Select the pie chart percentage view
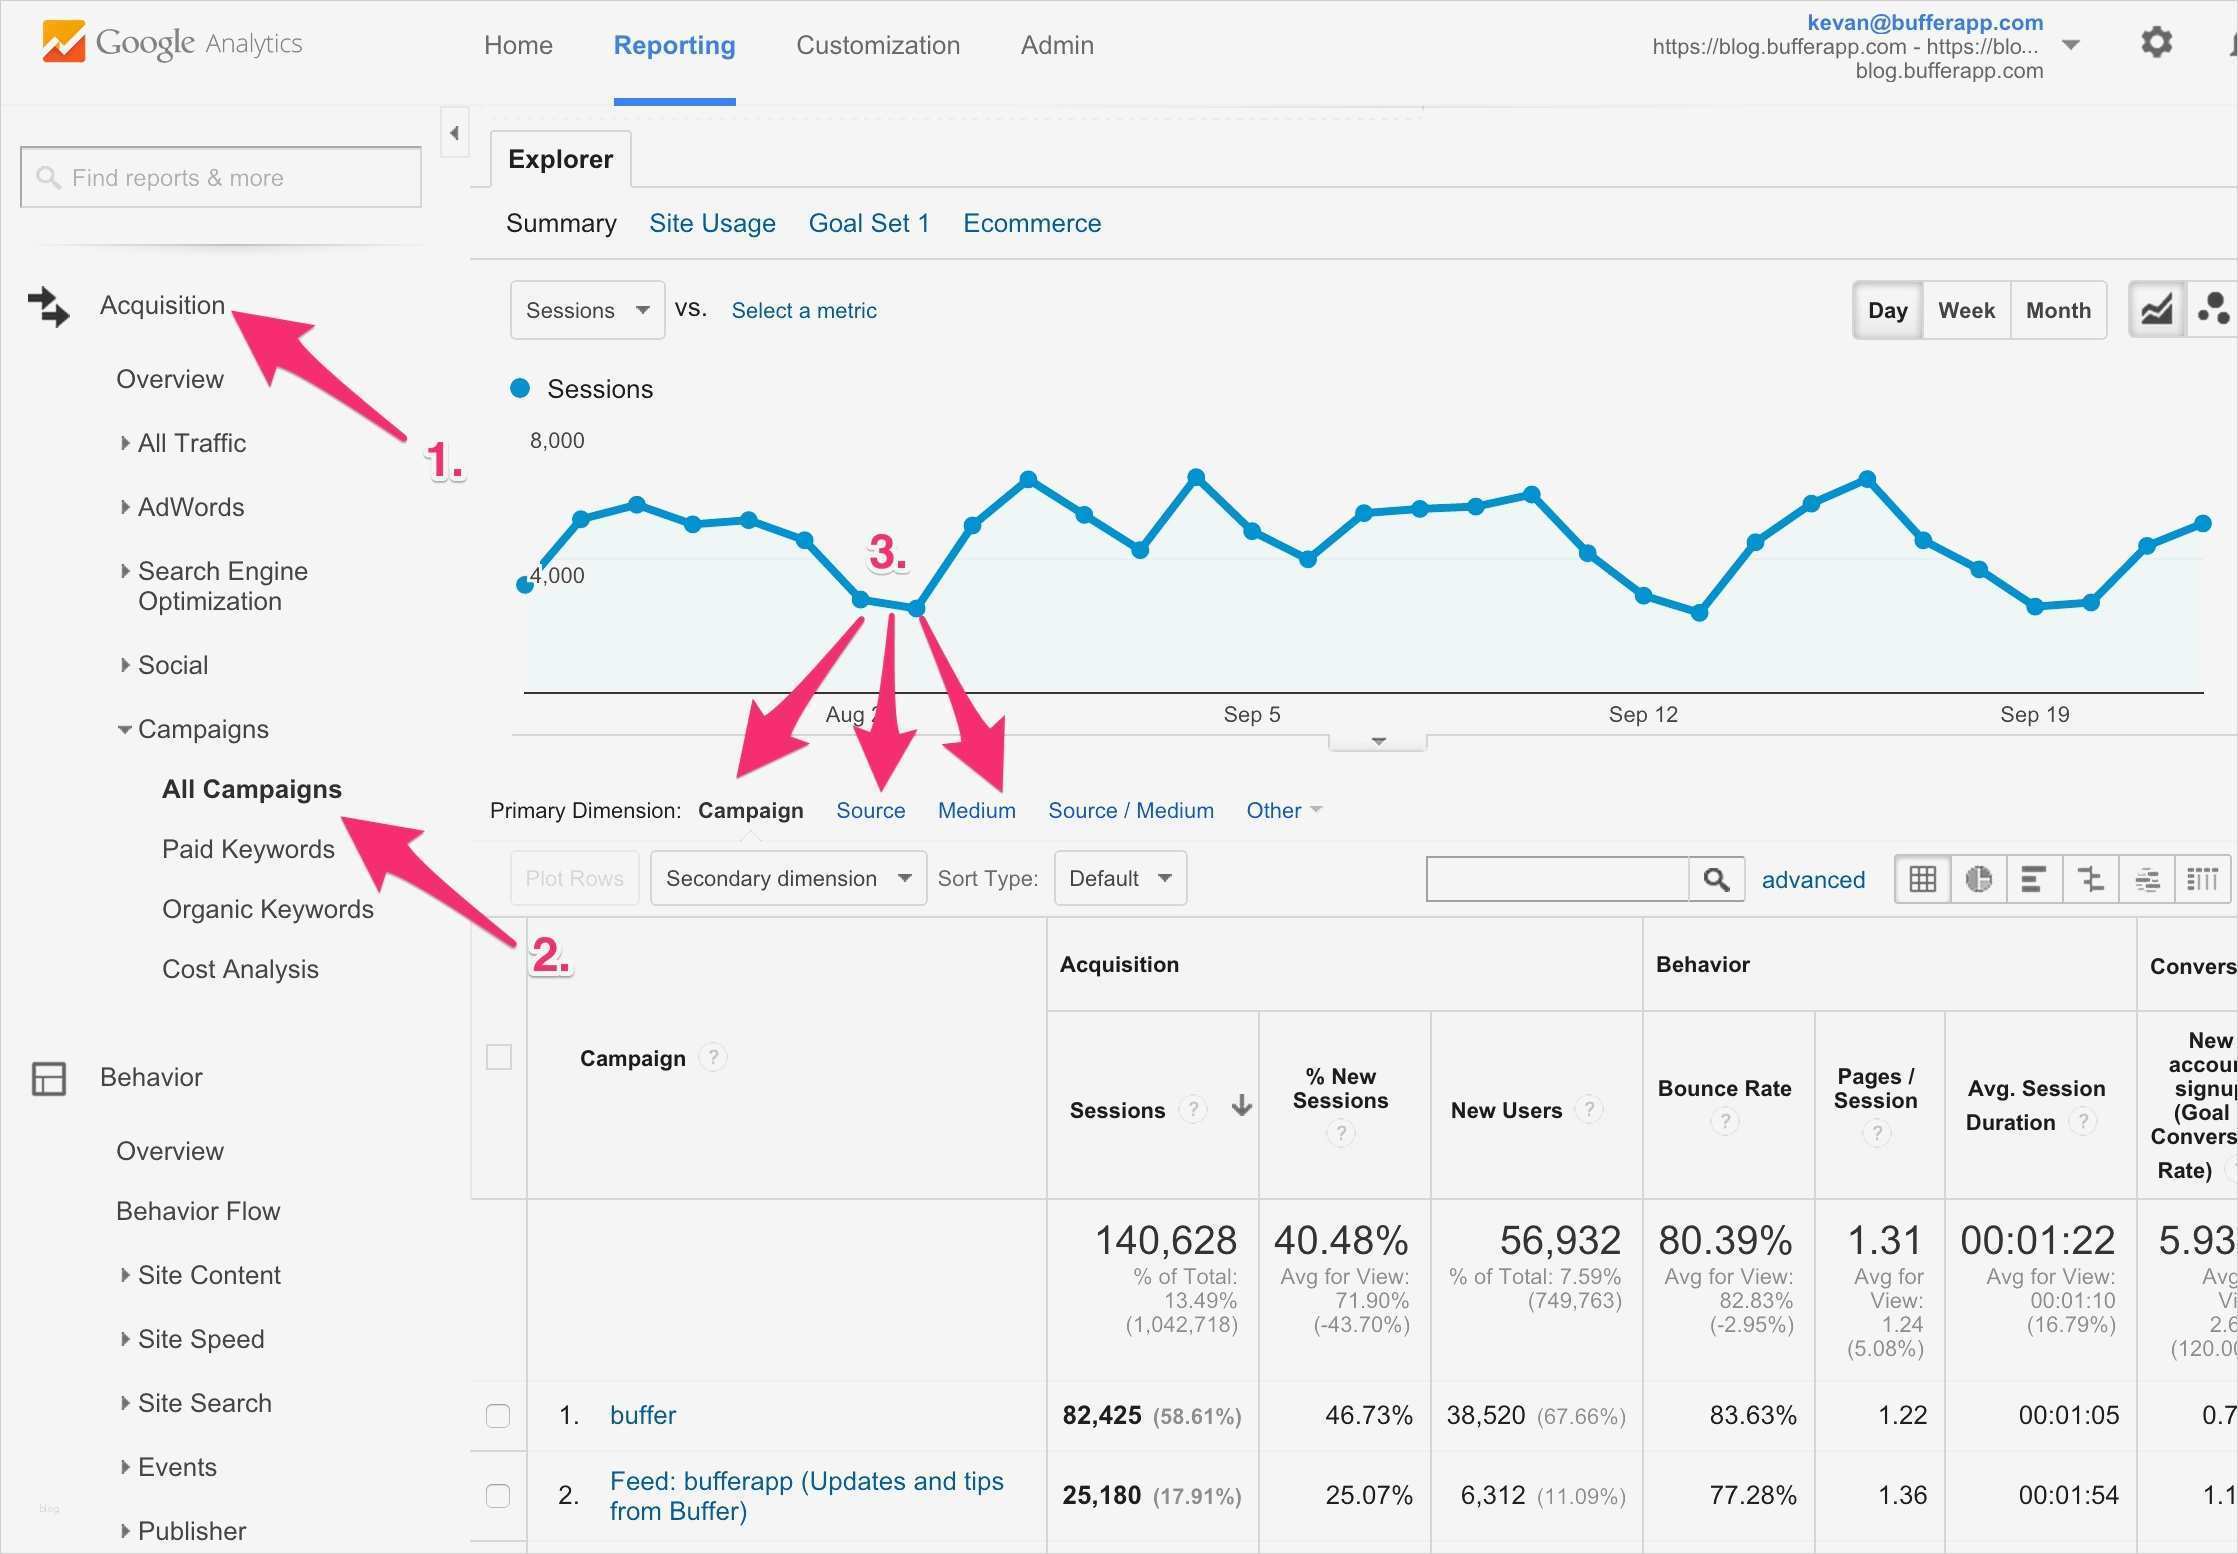 click(x=1978, y=879)
